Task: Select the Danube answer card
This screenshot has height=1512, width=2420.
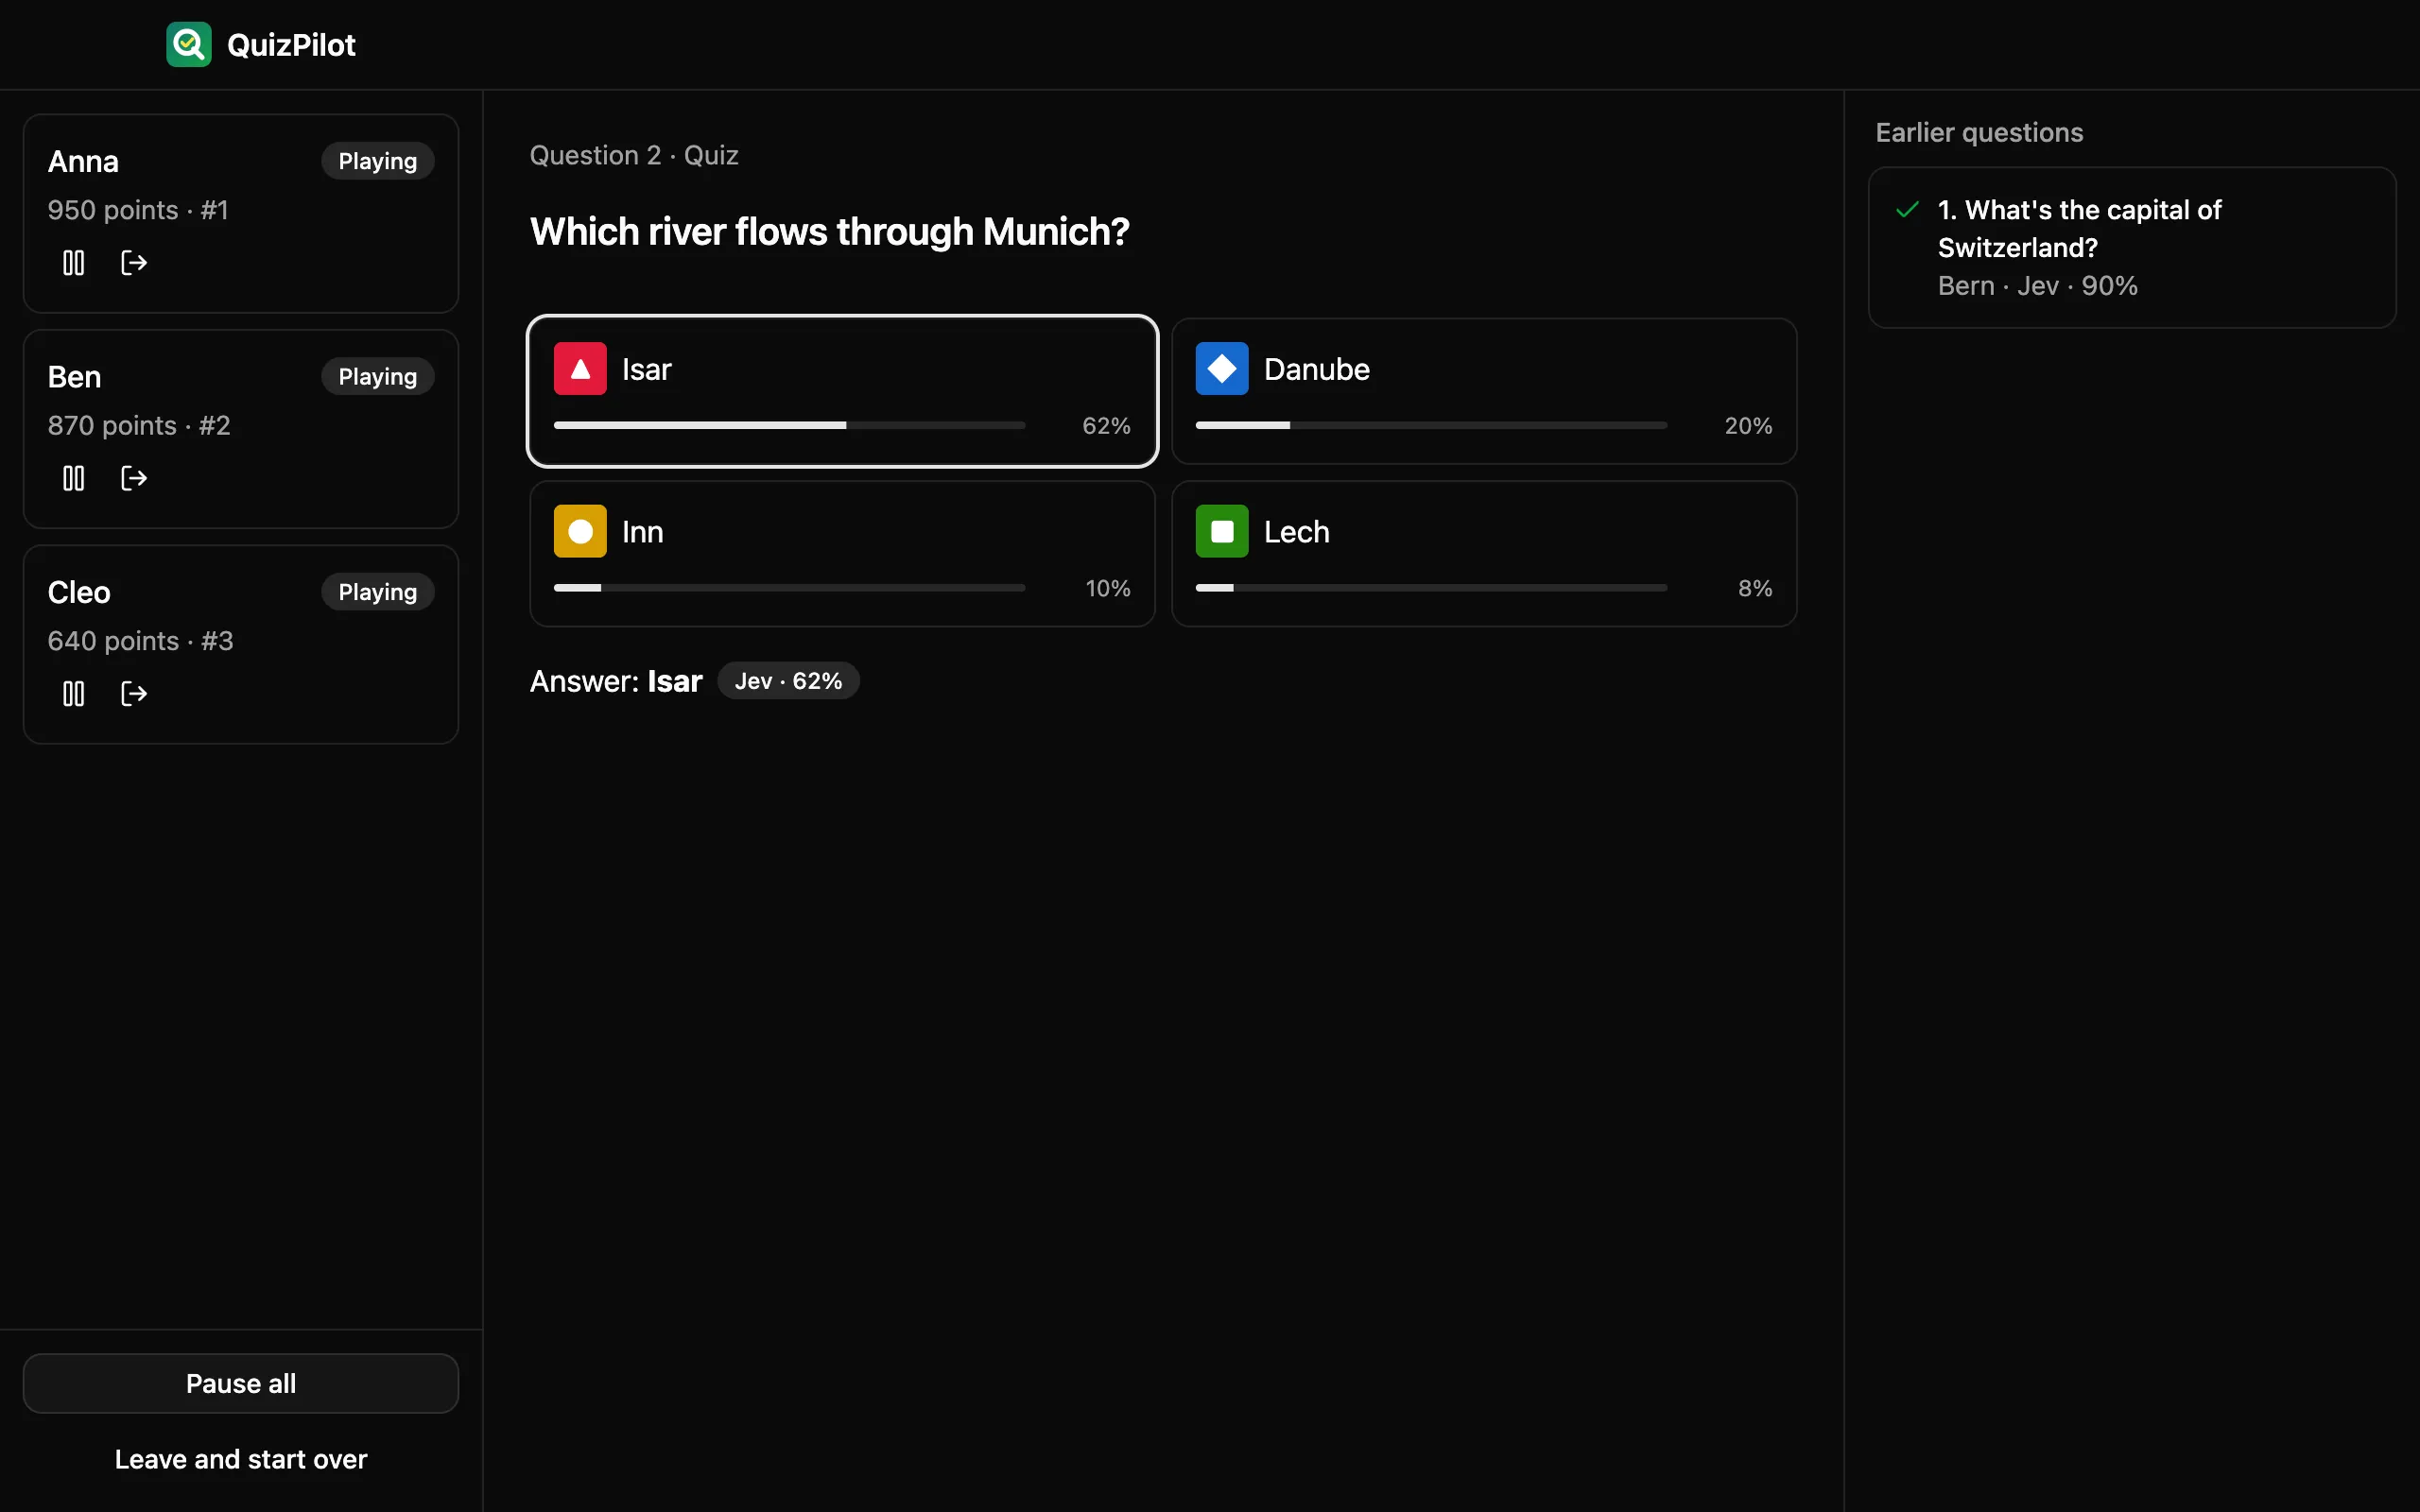Action: [x=1484, y=391]
